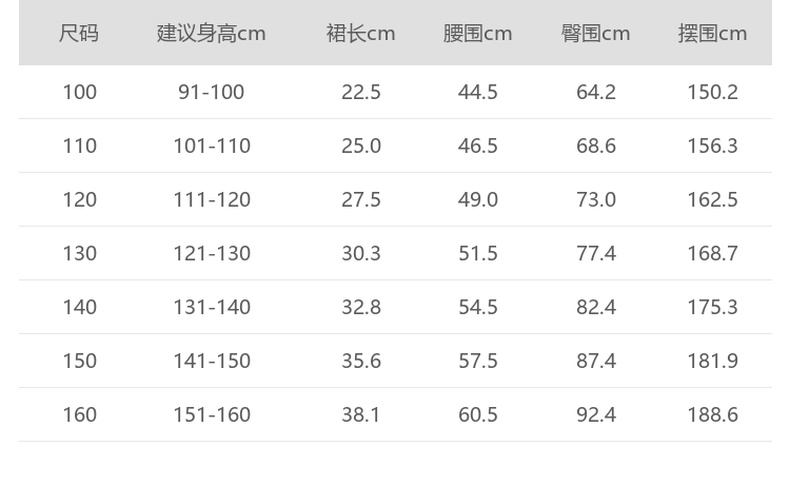Image resolution: width=790 pixels, height=485 pixels.
Task: Click the 101-110 height range cell
Action: [x=211, y=146]
